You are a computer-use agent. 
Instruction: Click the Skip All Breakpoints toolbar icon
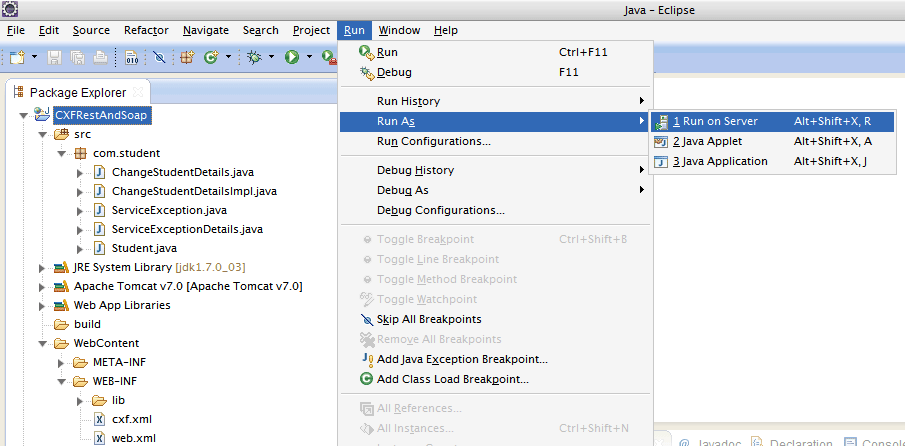click(x=158, y=58)
